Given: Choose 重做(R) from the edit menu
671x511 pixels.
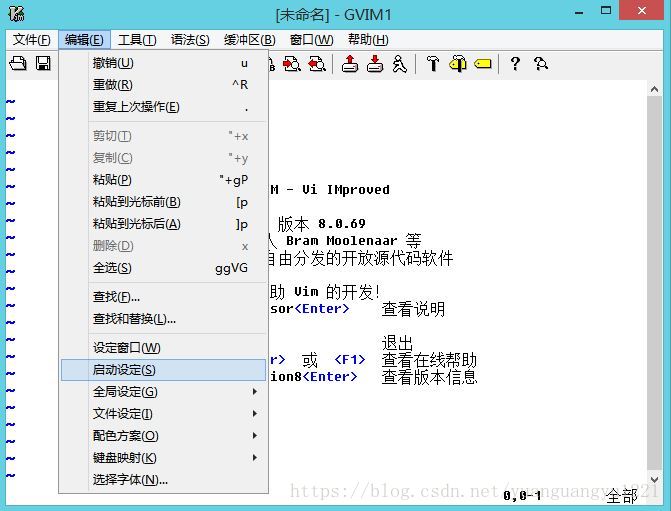Looking at the screenshot, I should (163, 85).
